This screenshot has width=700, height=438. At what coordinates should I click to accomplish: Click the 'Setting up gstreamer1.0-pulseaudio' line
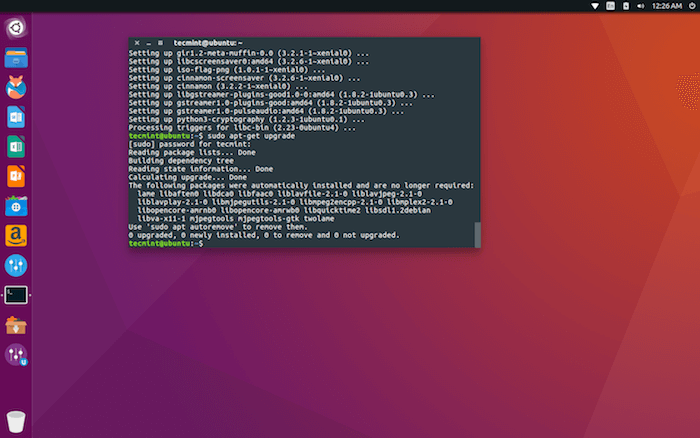266,111
